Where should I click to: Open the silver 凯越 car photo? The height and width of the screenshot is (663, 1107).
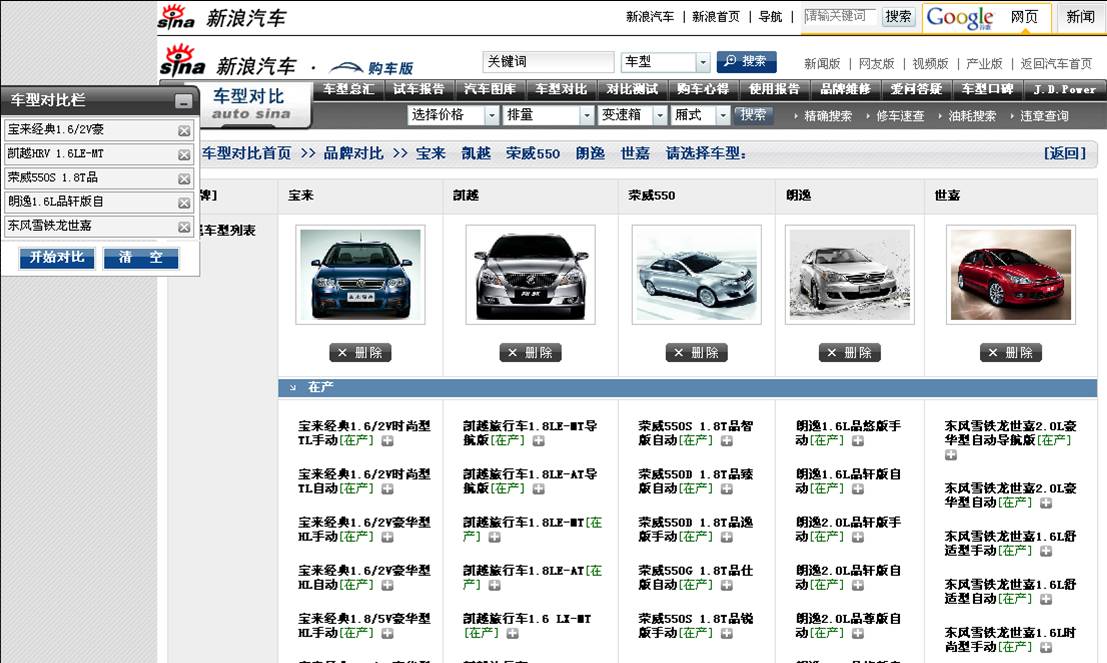point(530,275)
